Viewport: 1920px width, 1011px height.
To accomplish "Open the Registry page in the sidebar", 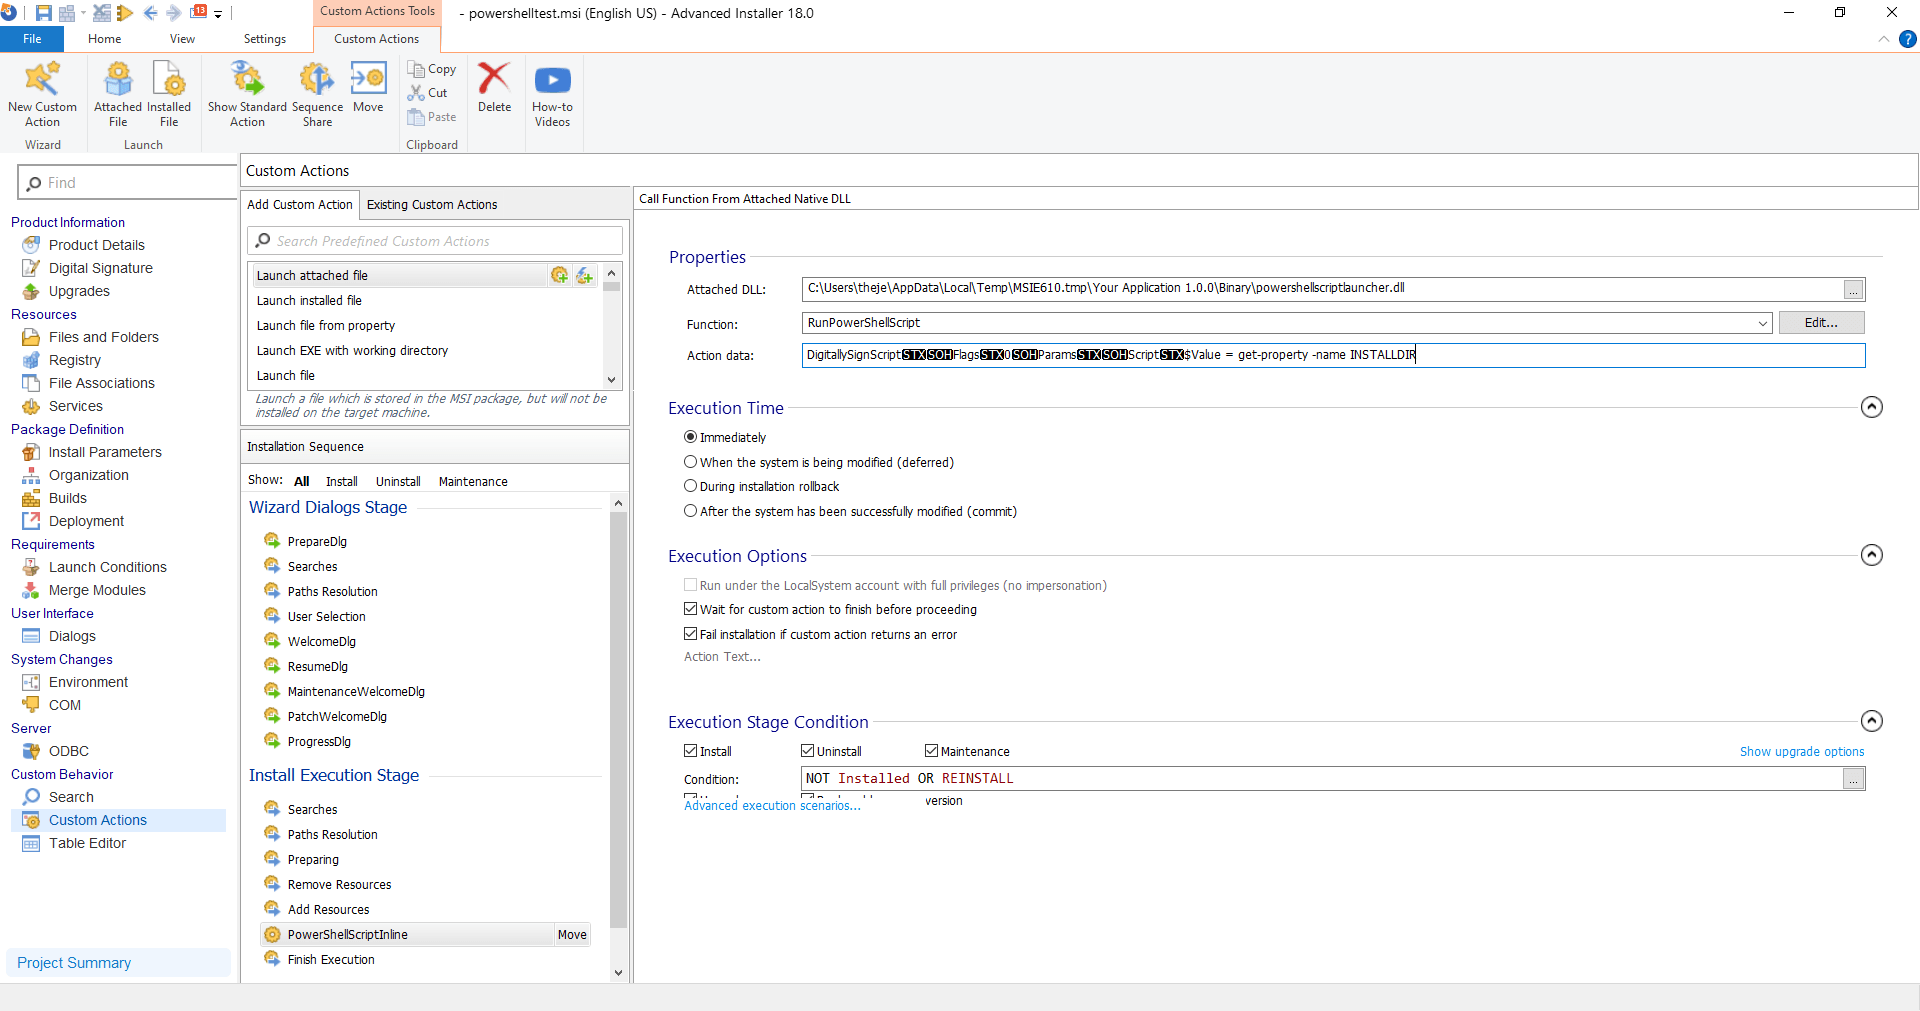I will [x=74, y=360].
